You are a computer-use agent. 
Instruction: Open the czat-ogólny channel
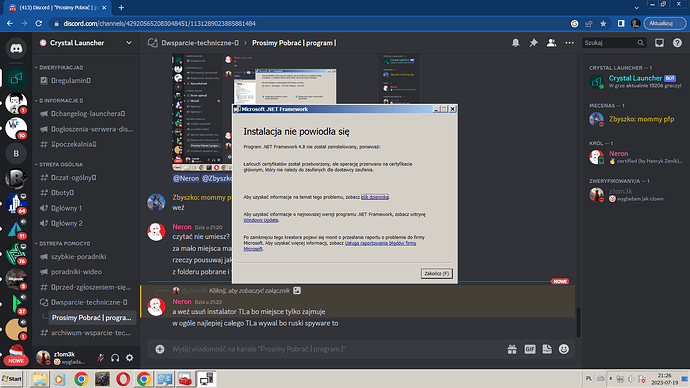(x=86, y=178)
